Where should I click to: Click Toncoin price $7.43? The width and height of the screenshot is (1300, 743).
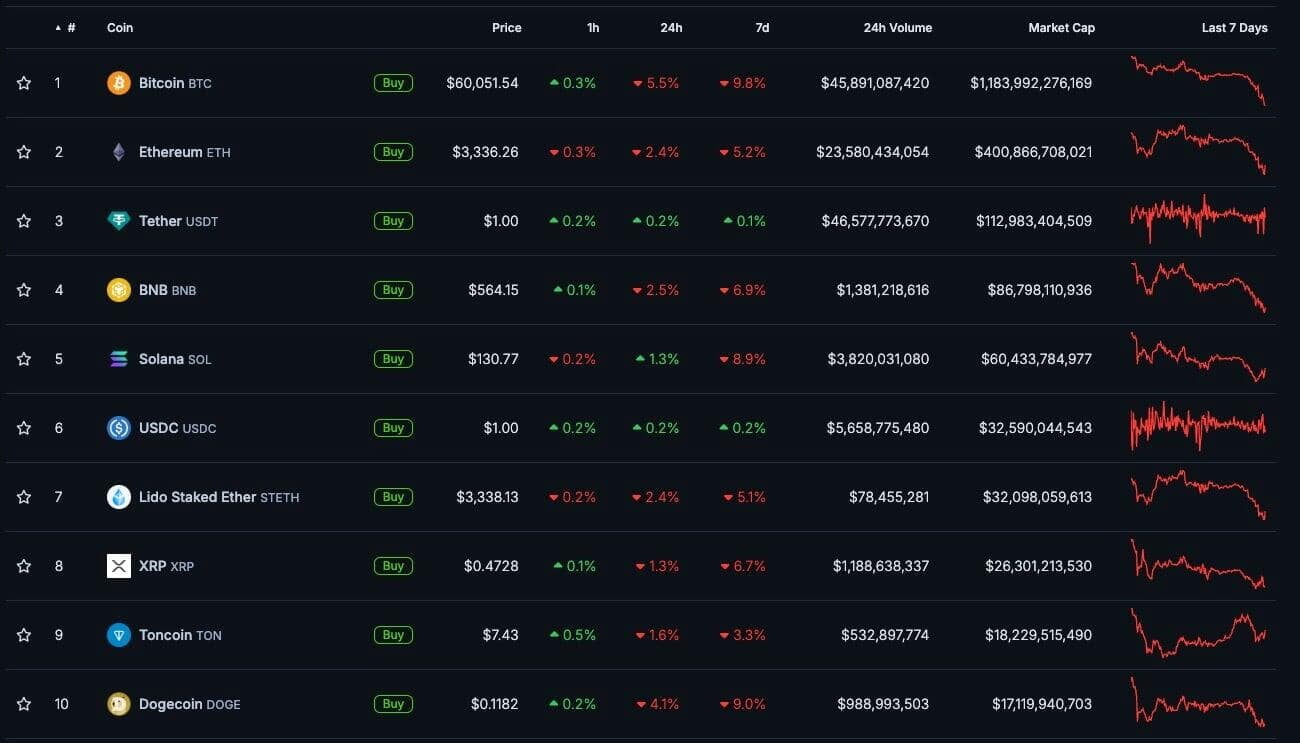coord(502,635)
